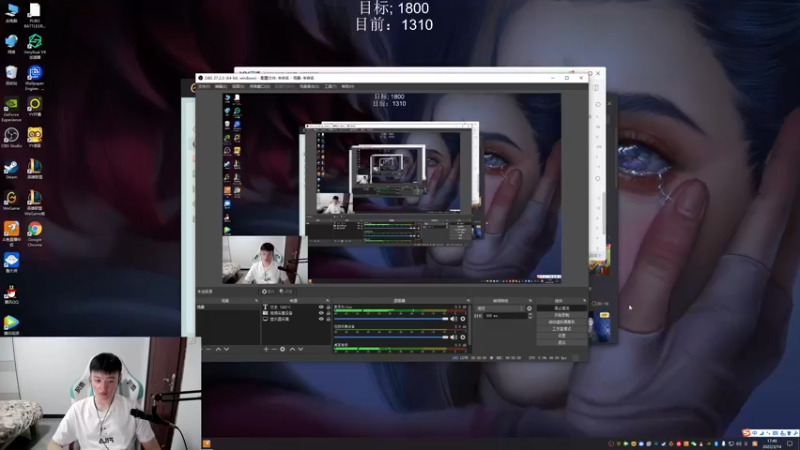The image size is (800, 450).
Task: Click the Windows taskbar clock
Action: [x=772, y=443]
